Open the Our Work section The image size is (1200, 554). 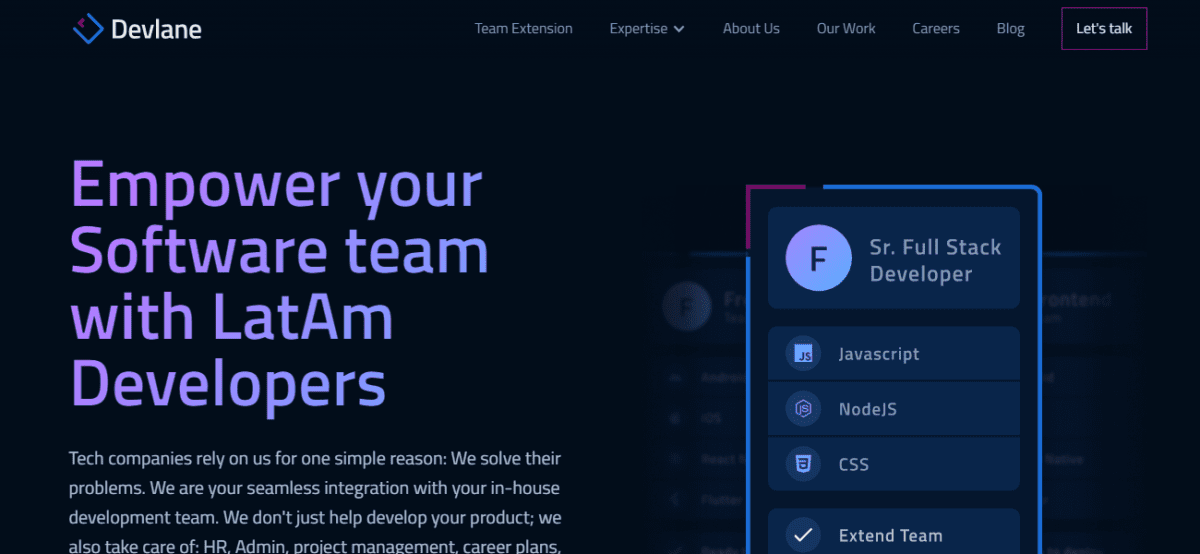(846, 28)
